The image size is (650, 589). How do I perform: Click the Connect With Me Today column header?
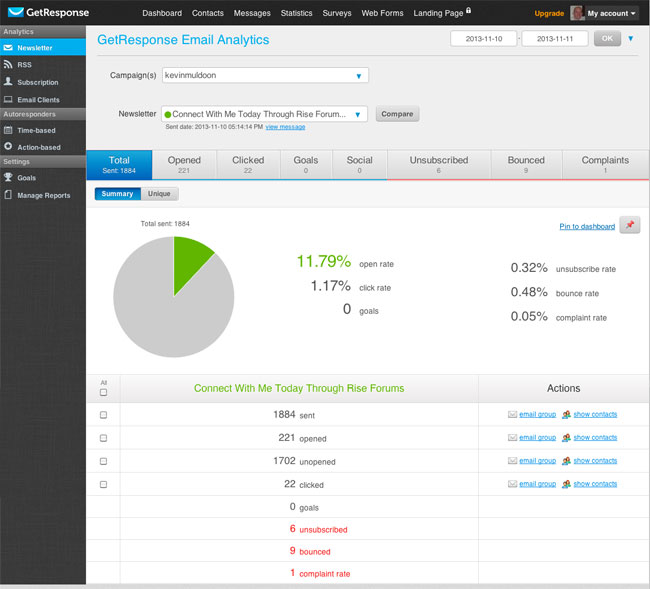[x=299, y=388]
